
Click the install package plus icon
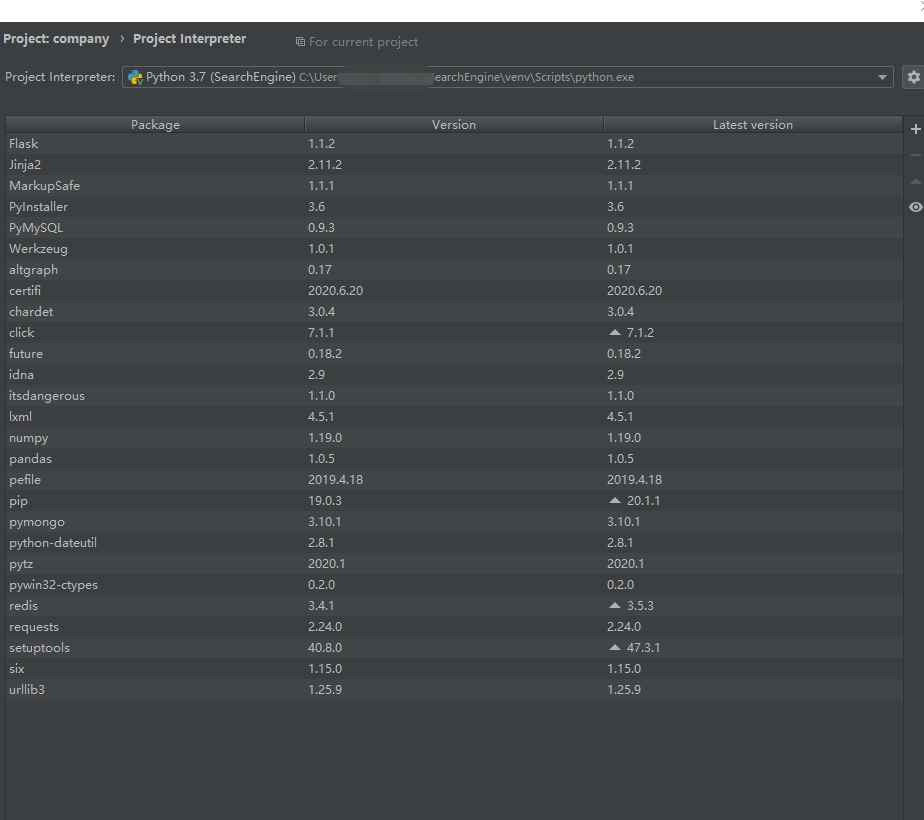tap(915, 129)
